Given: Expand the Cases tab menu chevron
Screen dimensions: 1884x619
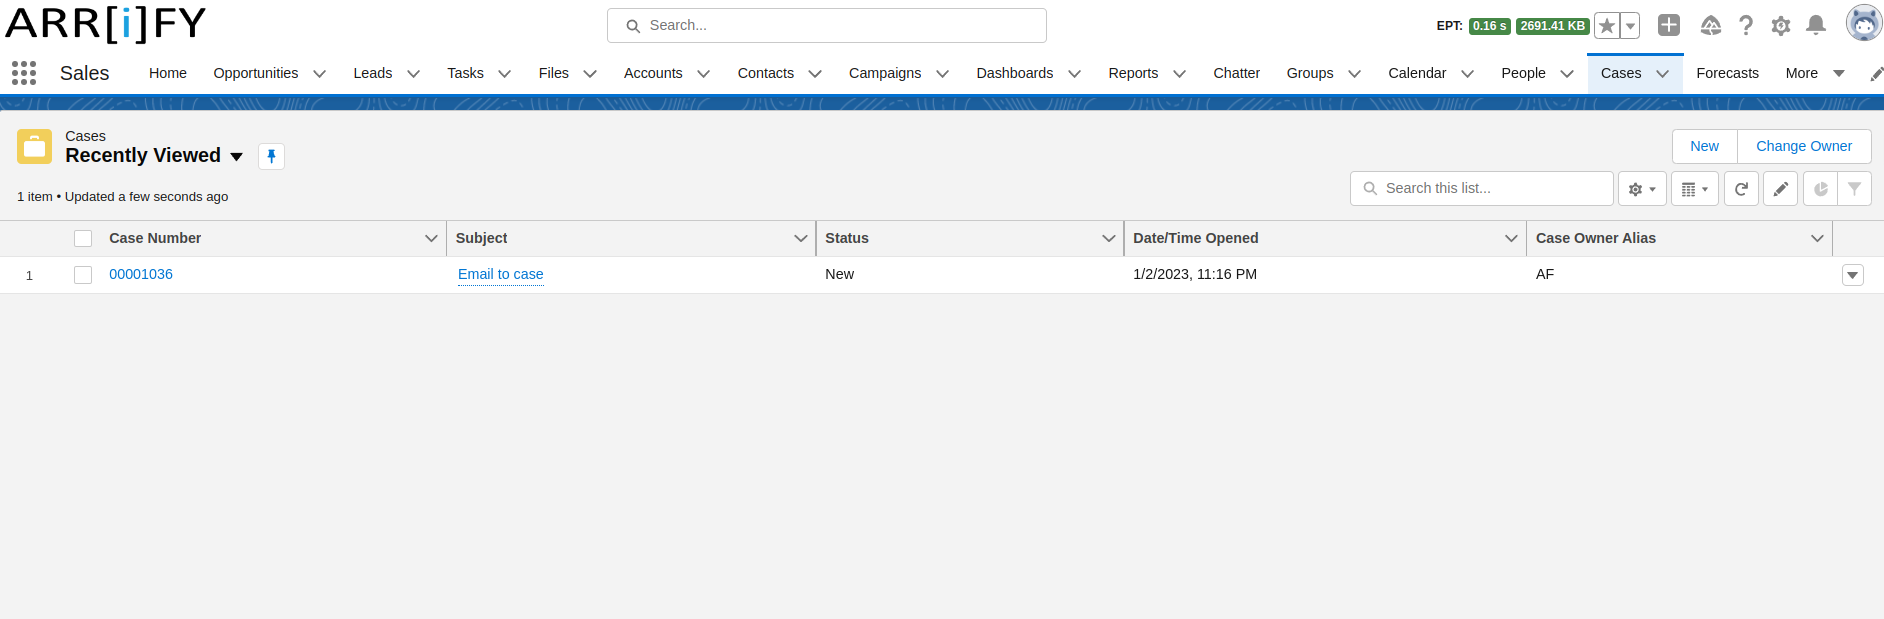Looking at the screenshot, I should pyautogui.click(x=1663, y=74).
